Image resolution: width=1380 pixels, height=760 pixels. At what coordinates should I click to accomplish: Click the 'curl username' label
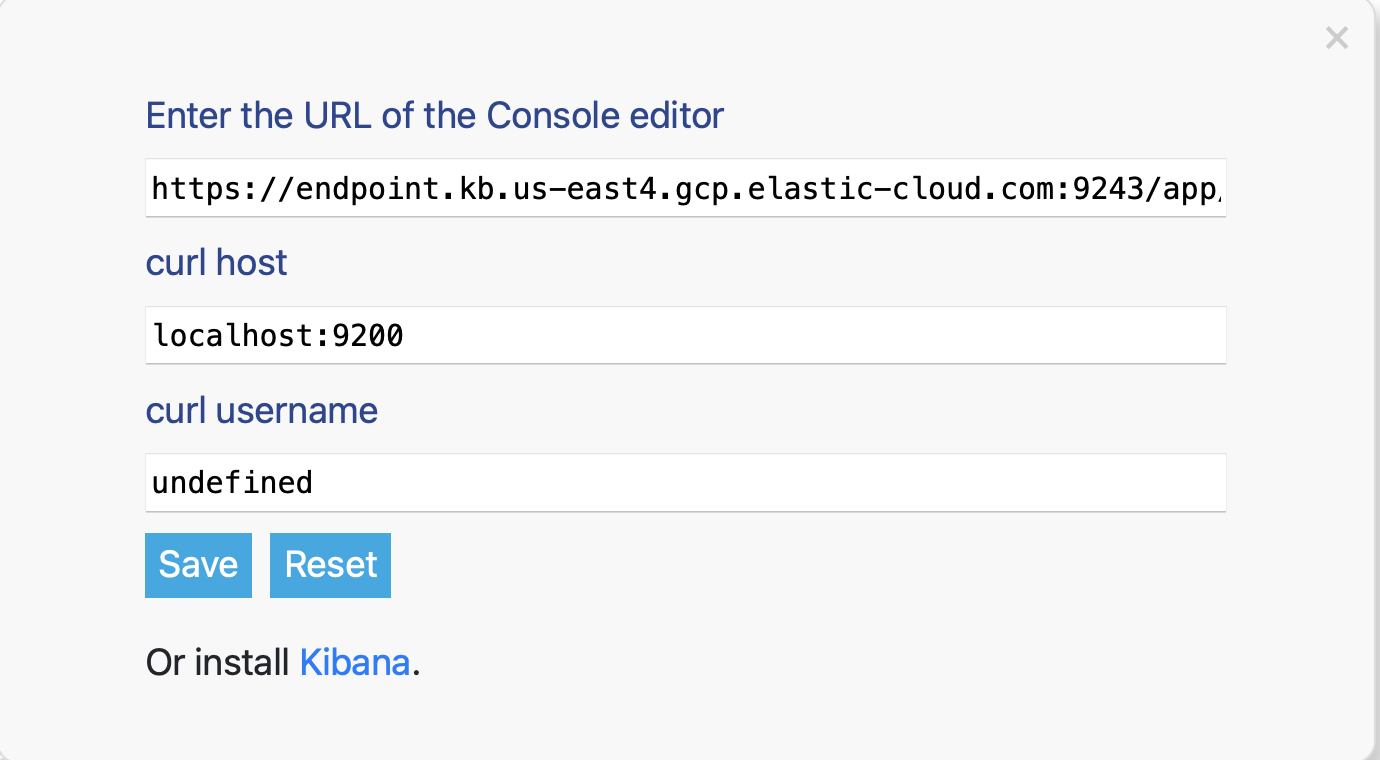(262, 410)
